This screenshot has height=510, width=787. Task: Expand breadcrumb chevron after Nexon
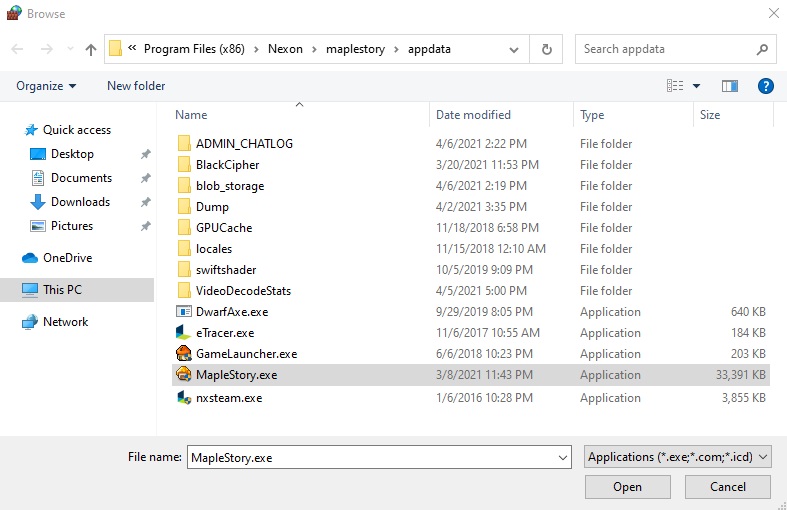pyautogui.click(x=314, y=49)
